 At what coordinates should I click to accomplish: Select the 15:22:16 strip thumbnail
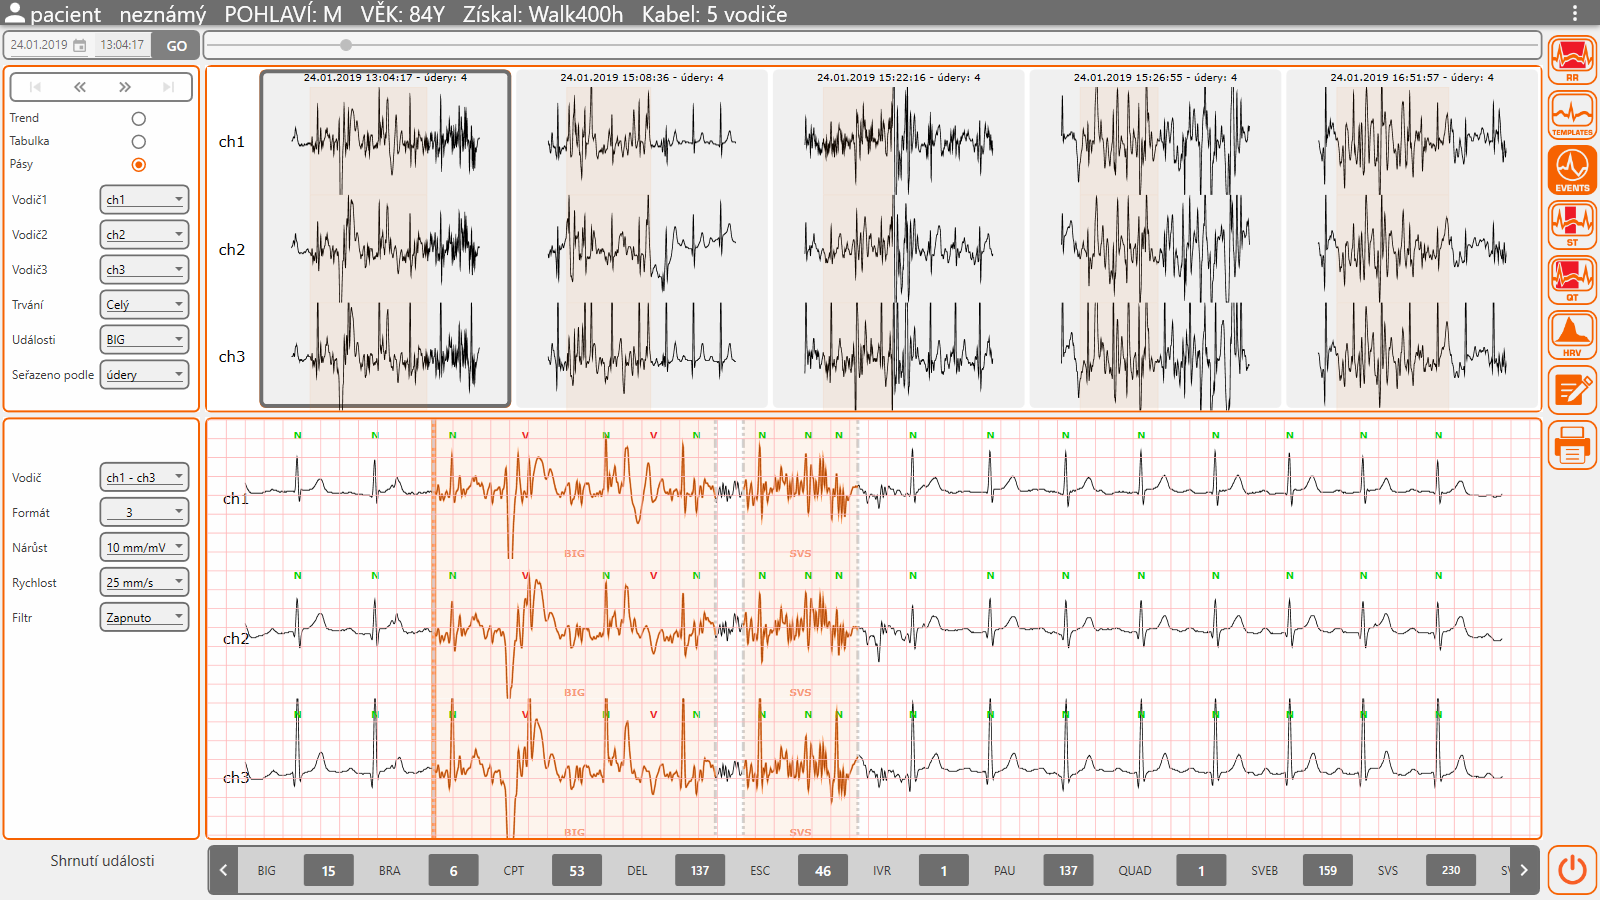[x=899, y=239]
